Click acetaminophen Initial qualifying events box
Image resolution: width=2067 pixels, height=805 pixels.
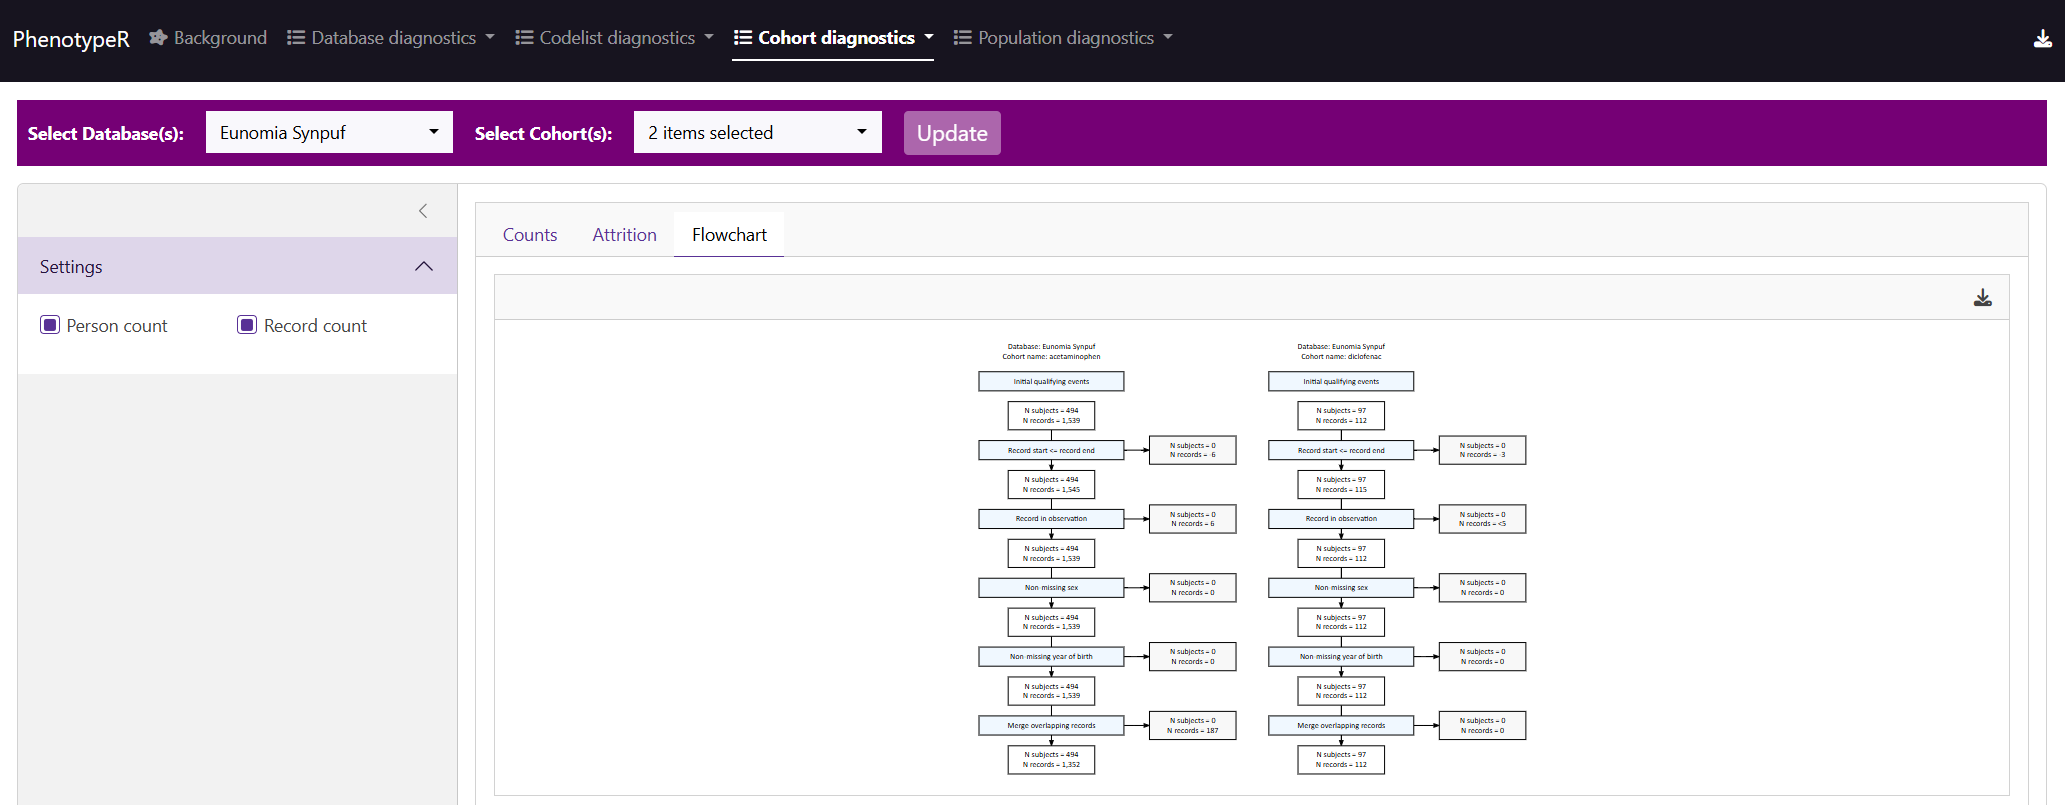(1051, 381)
